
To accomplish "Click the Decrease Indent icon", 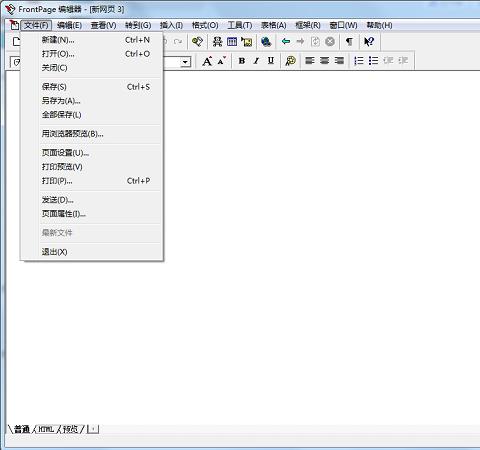I will pyautogui.click(x=388, y=61).
